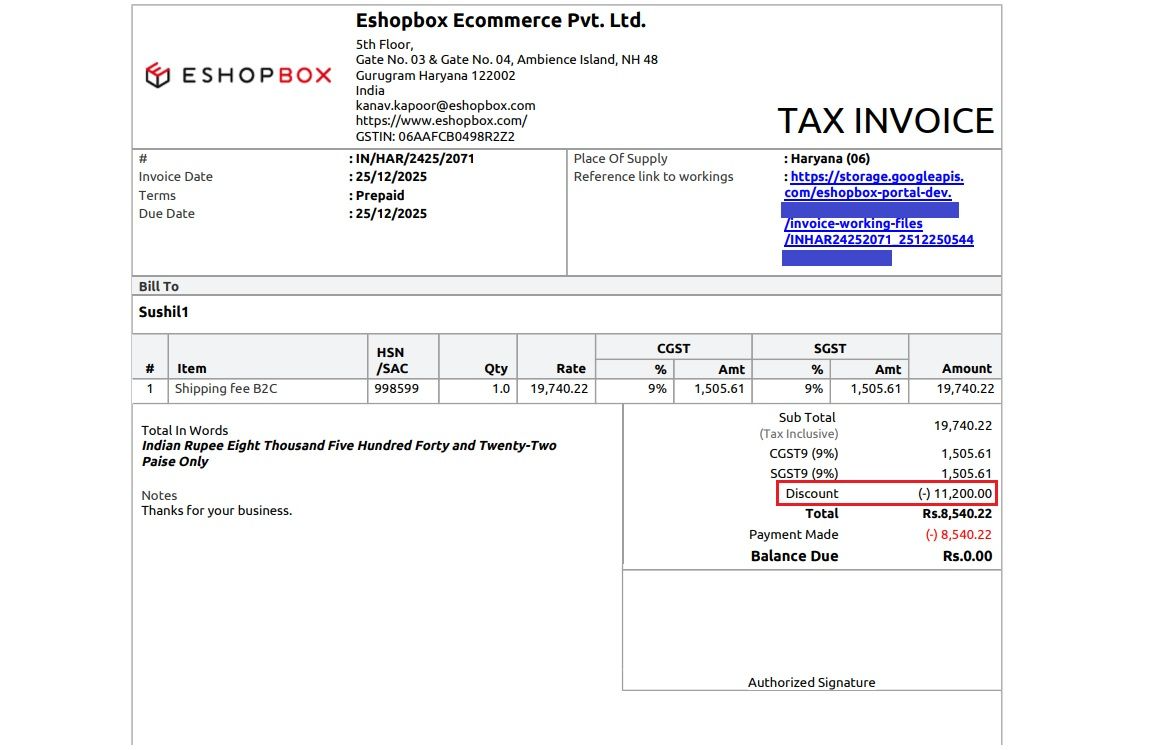This screenshot has height=750, width=1152.
Task: Click the TAX INVOICE heading
Action: 885,121
